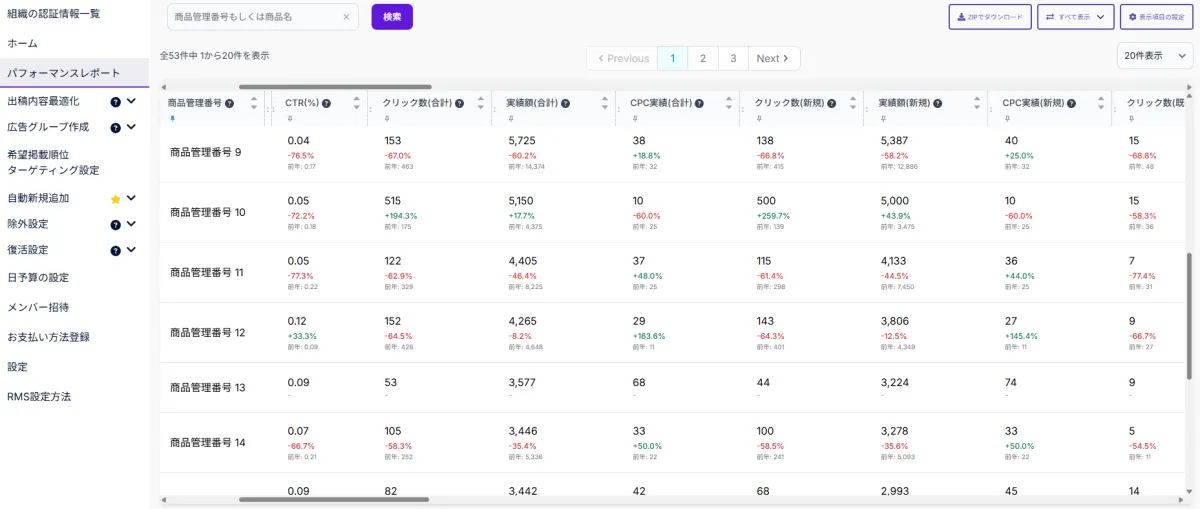Click the help icon beside 出稿内容最適化
1200x509 pixels.
tap(115, 101)
